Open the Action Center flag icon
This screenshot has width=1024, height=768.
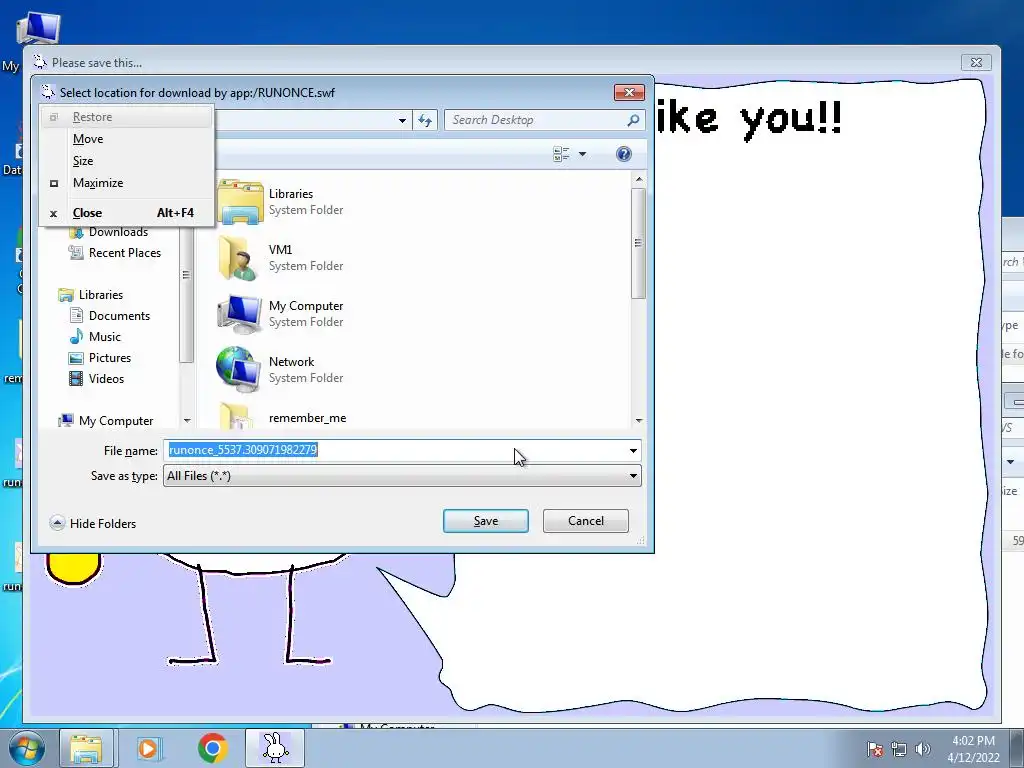pos(875,750)
